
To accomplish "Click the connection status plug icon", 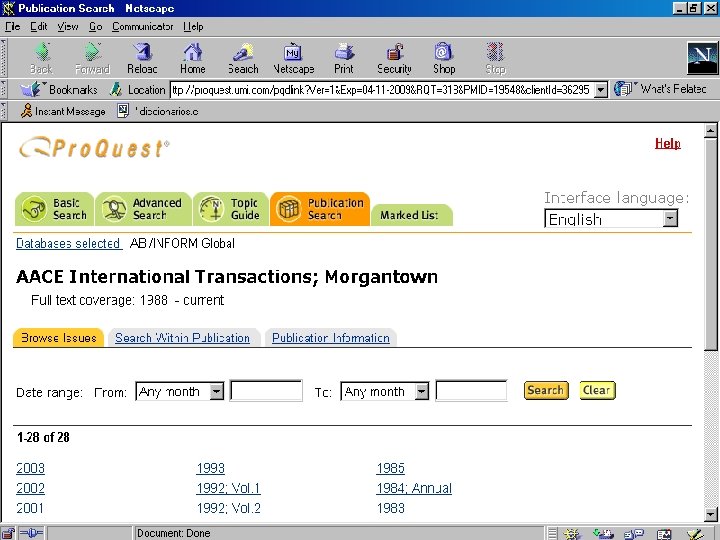I will [31, 533].
